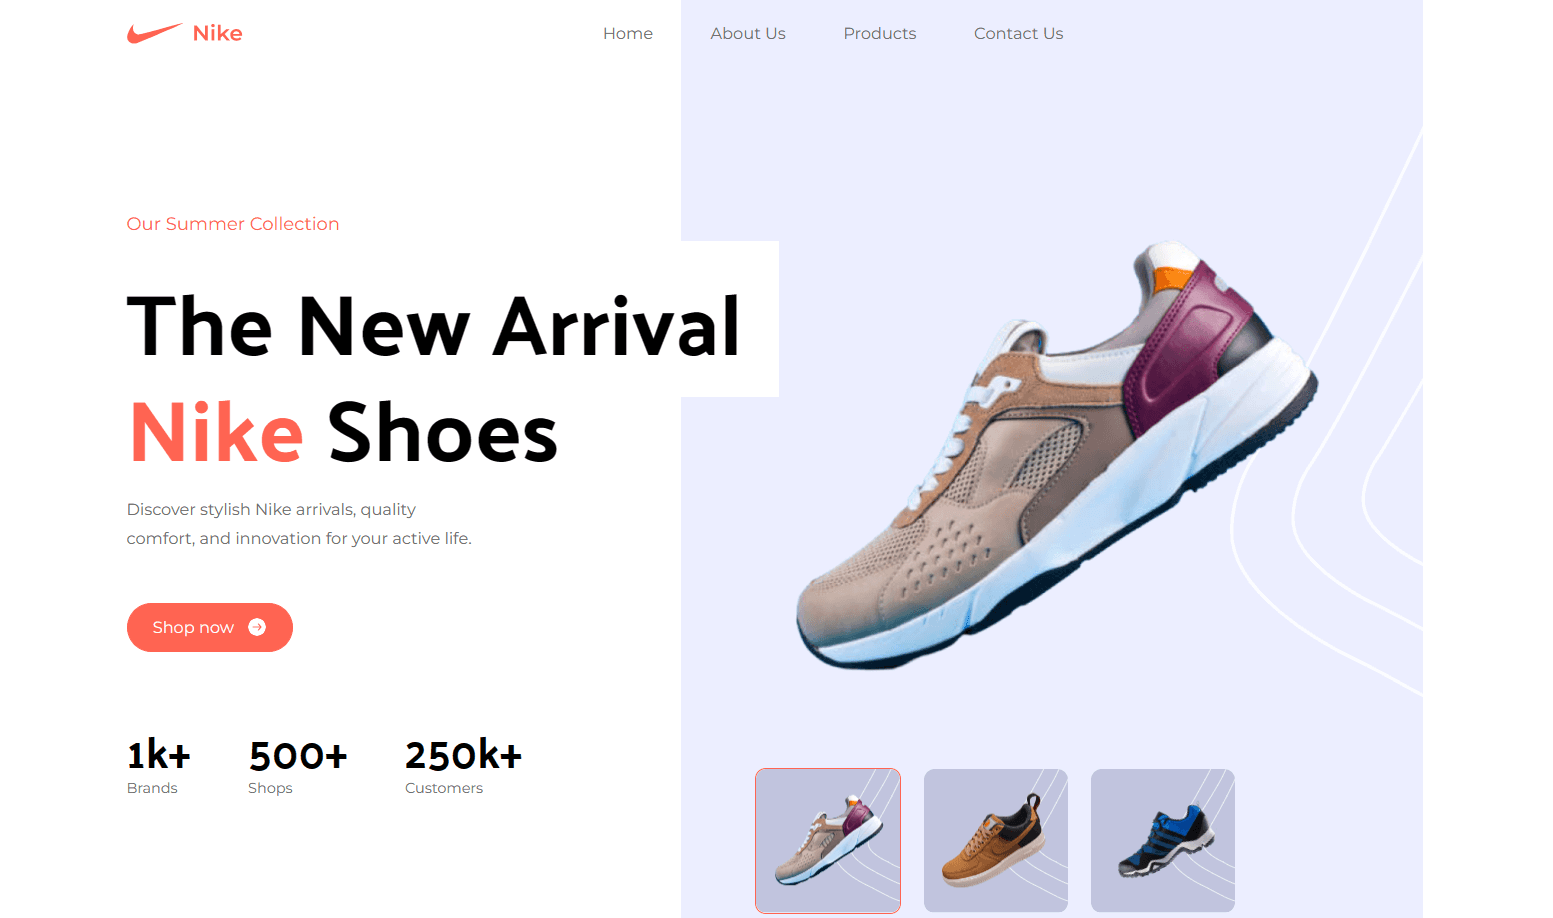Select the blue and black shoe thumbnail

(x=1163, y=841)
